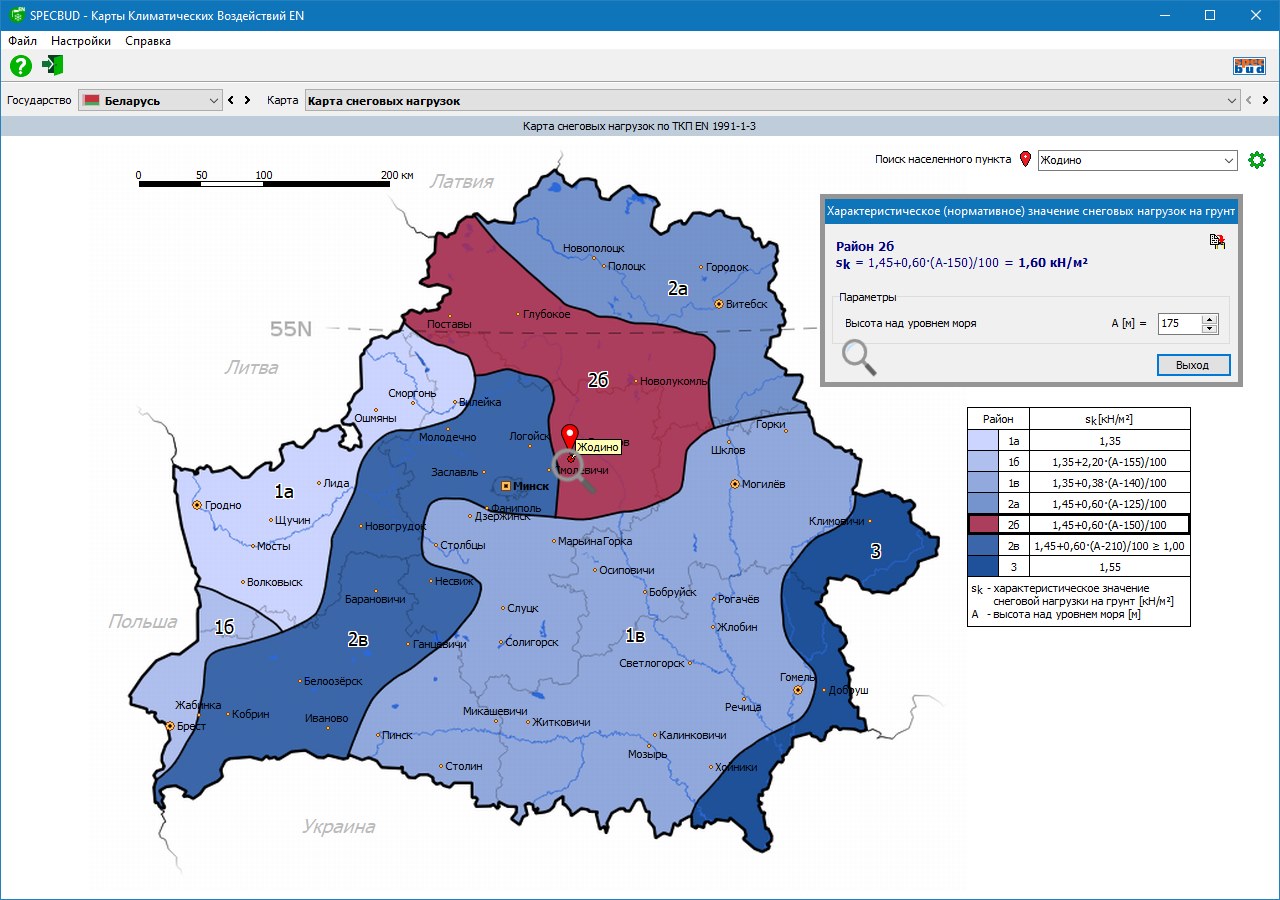Click the SPECBUD logo in the toolbar
The height and width of the screenshot is (900, 1280).
click(1249, 66)
